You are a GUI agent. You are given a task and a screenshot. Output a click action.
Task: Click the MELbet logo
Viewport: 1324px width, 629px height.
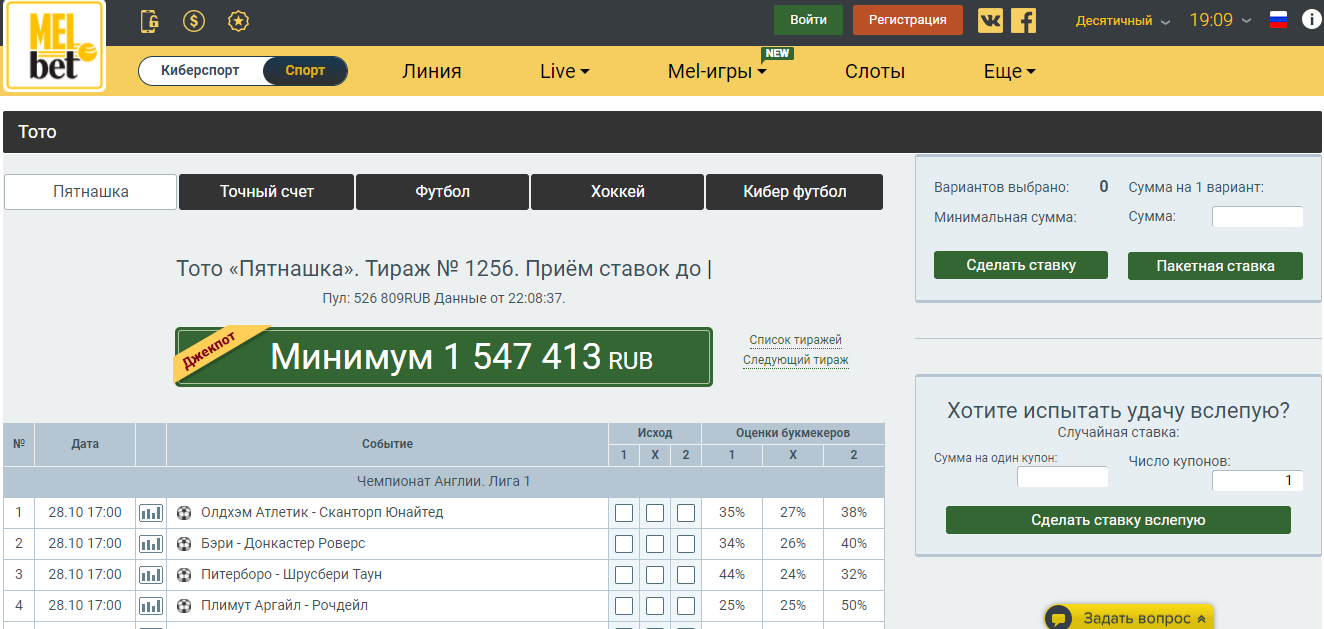(x=54, y=47)
